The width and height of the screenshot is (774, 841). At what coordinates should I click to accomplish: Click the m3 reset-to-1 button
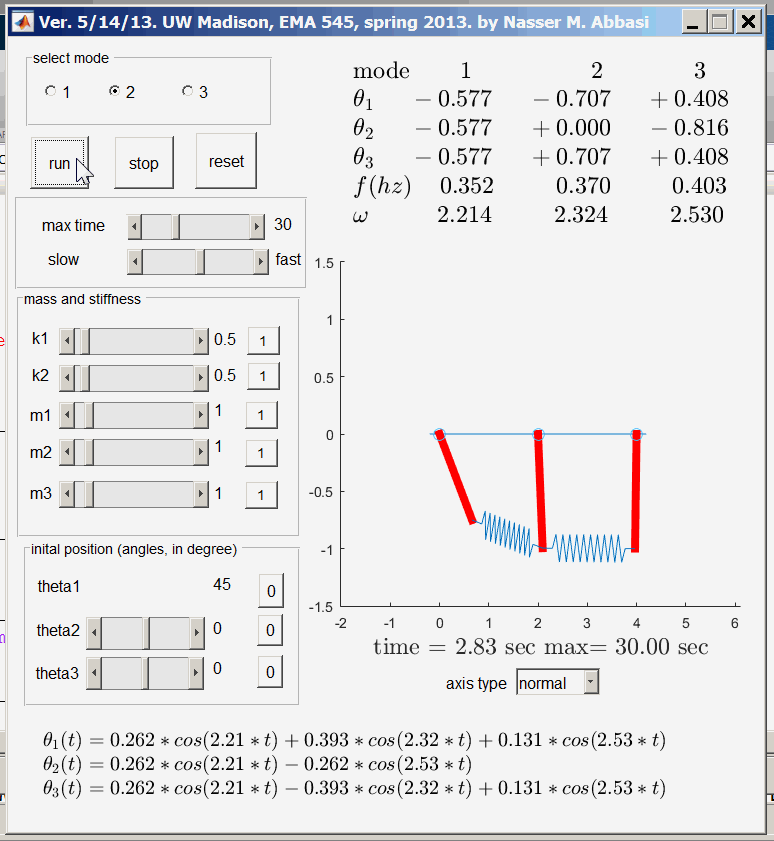click(x=261, y=494)
